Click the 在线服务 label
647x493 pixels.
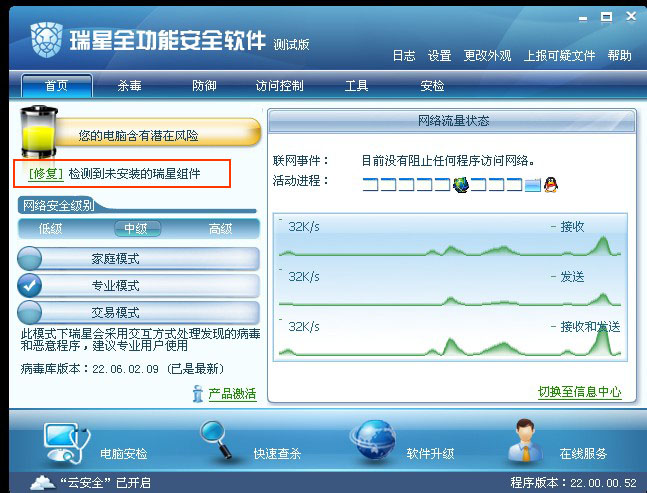click(x=583, y=454)
